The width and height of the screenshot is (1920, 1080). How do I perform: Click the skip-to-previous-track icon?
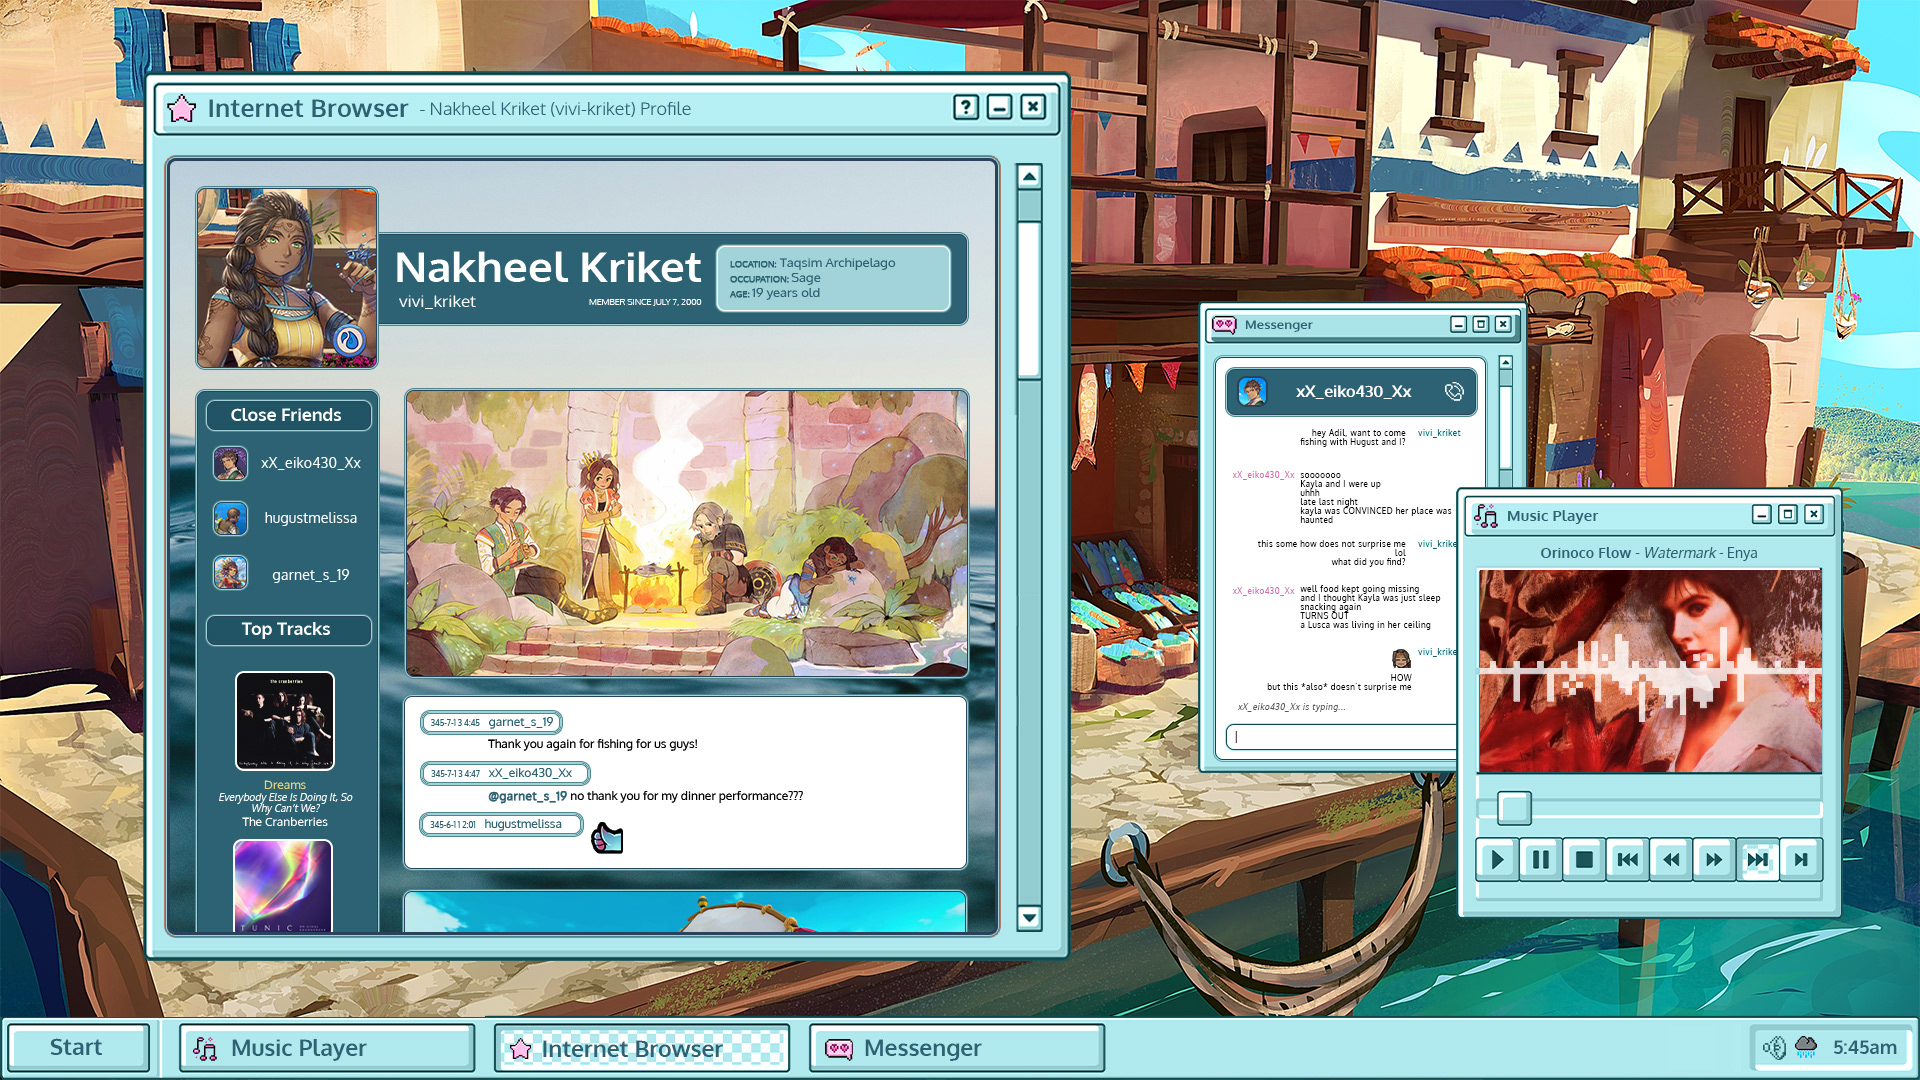pyautogui.click(x=1627, y=859)
